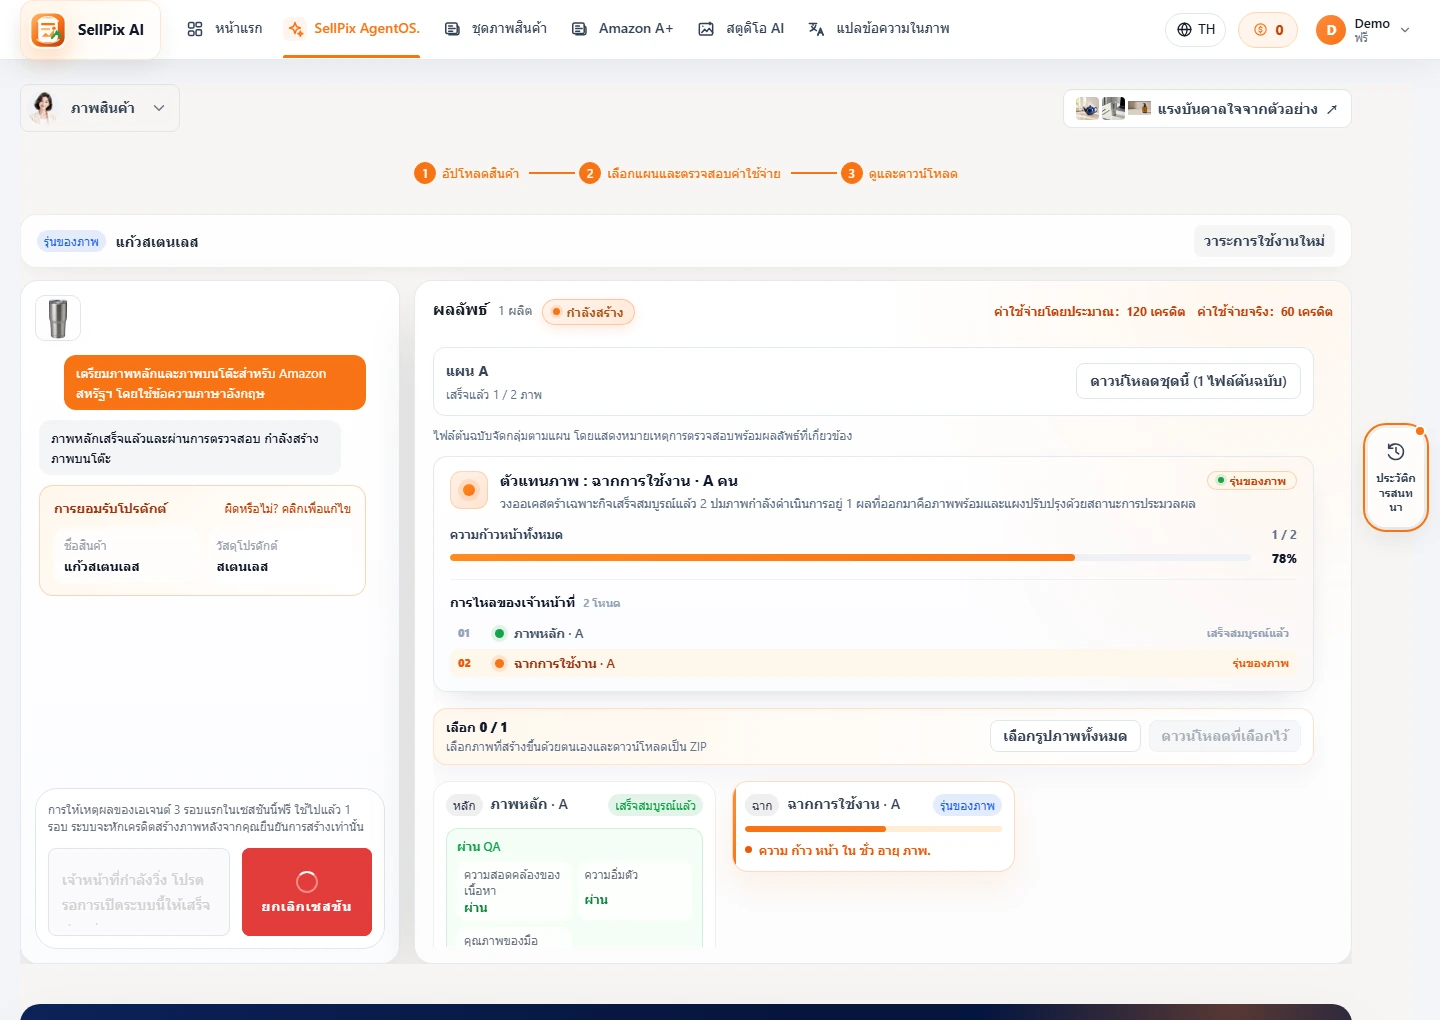Expand the Demo account dropdown chevron
Image resolution: width=1440 pixels, height=1020 pixels.
point(1405,30)
